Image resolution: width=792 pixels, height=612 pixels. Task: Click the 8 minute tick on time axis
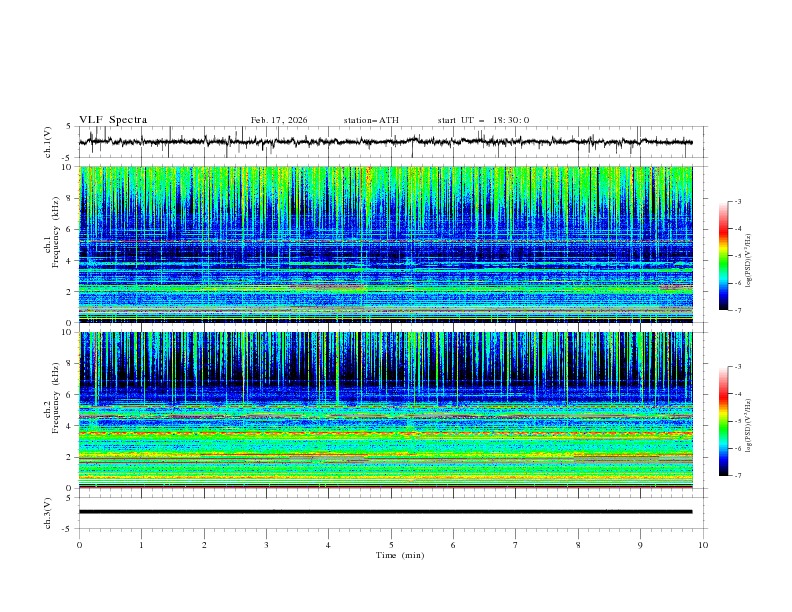tap(578, 545)
